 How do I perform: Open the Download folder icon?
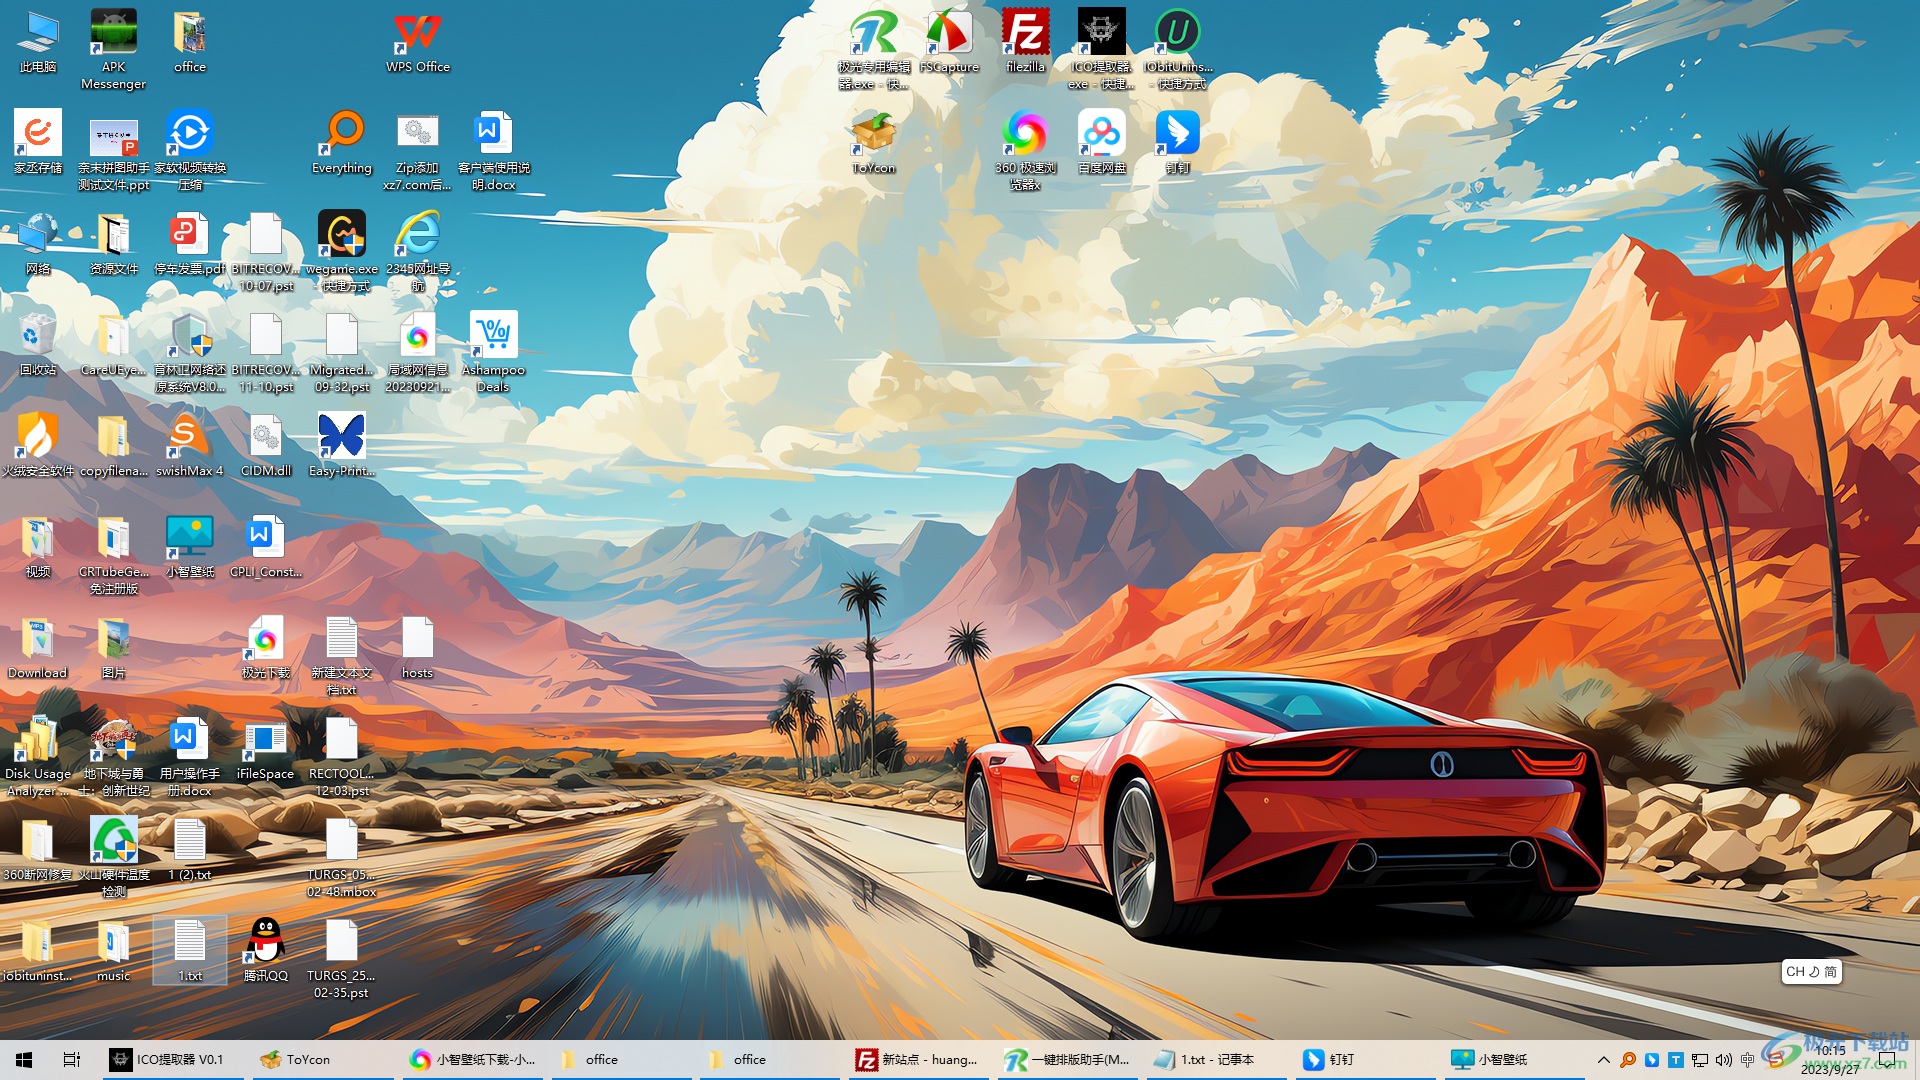pos(38,646)
